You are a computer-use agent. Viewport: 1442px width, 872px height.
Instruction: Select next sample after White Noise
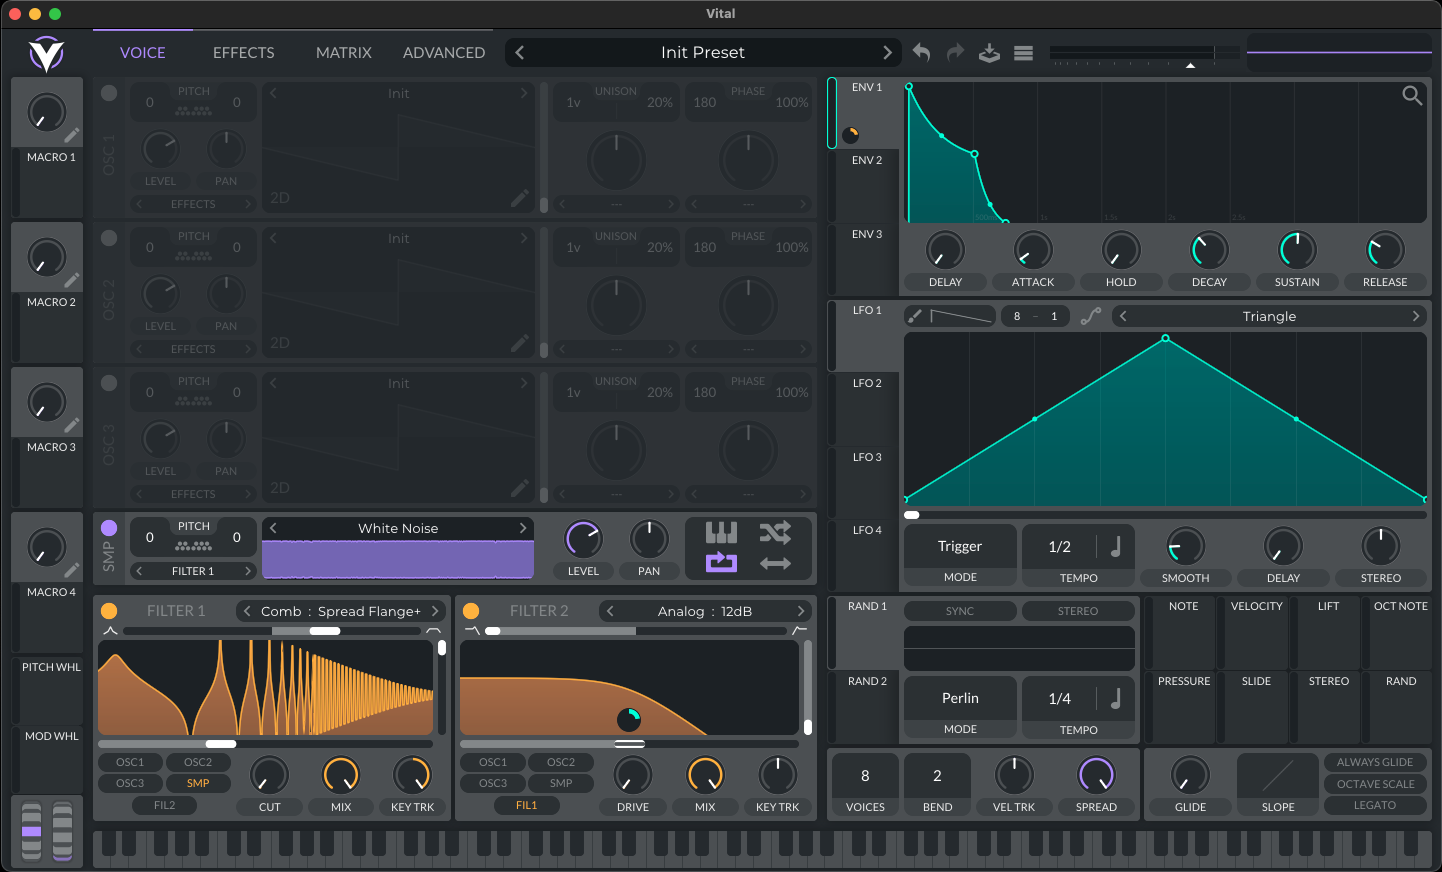[x=523, y=528]
